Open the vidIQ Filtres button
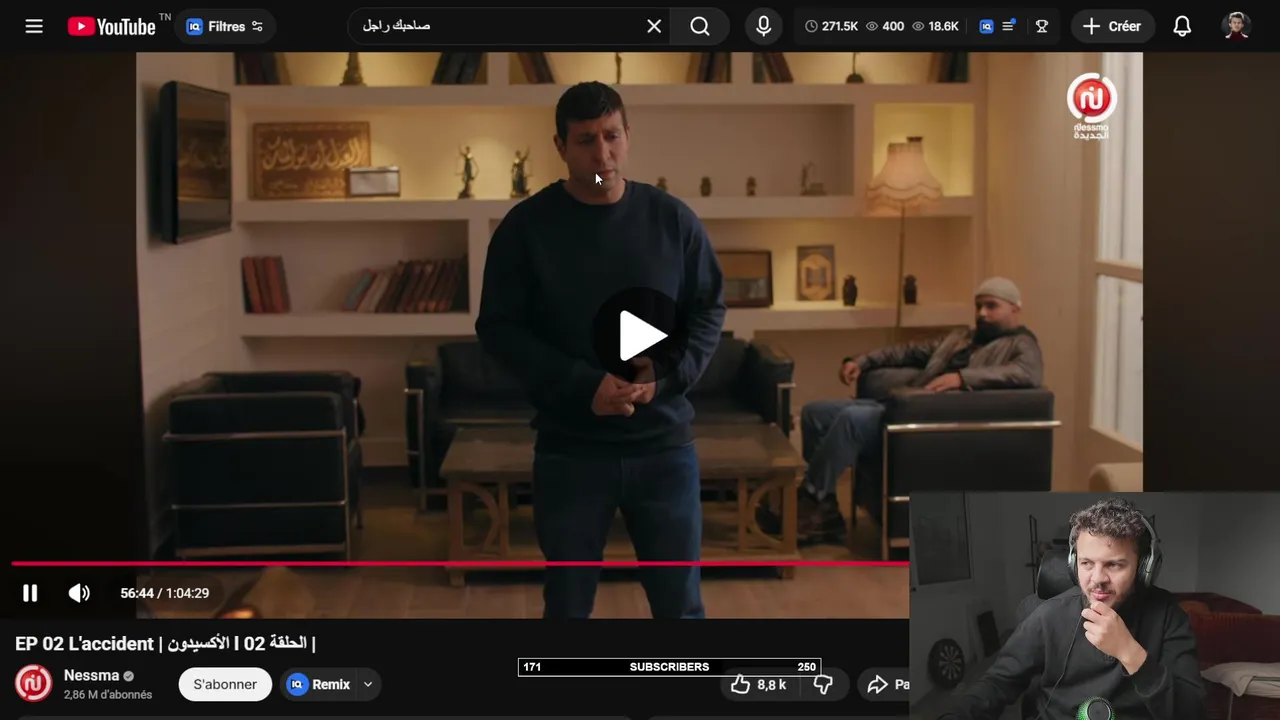The width and height of the screenshot is (1280, 720). pyautogui.click(x=226, y=26)
